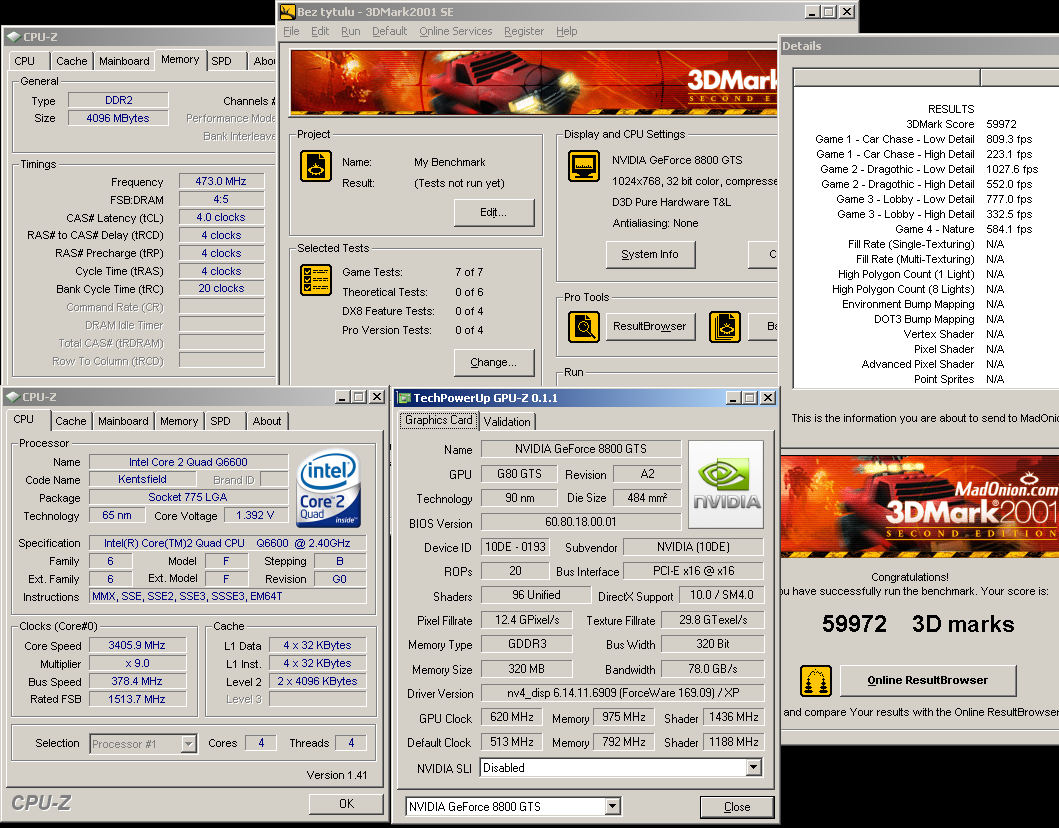Open the Register menu in 3DMark2001

point(524,31)
